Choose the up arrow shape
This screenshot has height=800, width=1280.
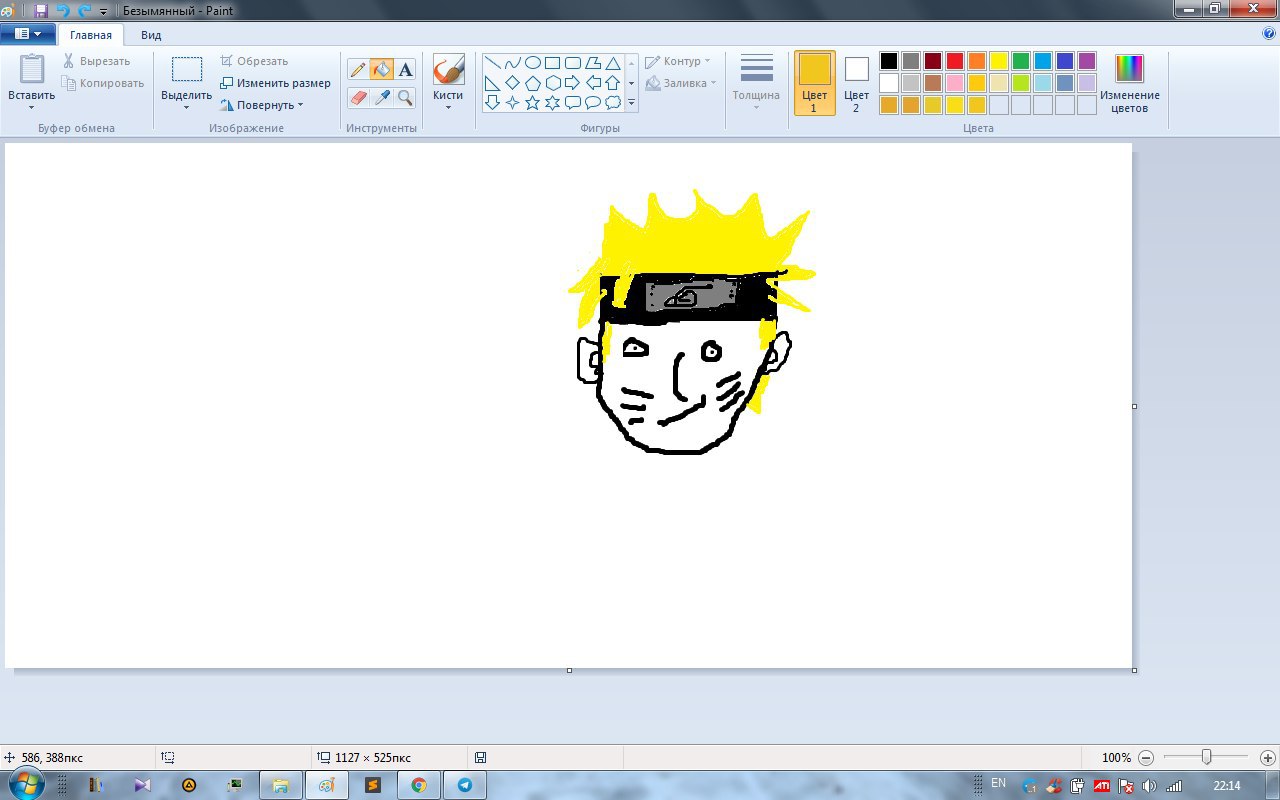tap(612, 83)
